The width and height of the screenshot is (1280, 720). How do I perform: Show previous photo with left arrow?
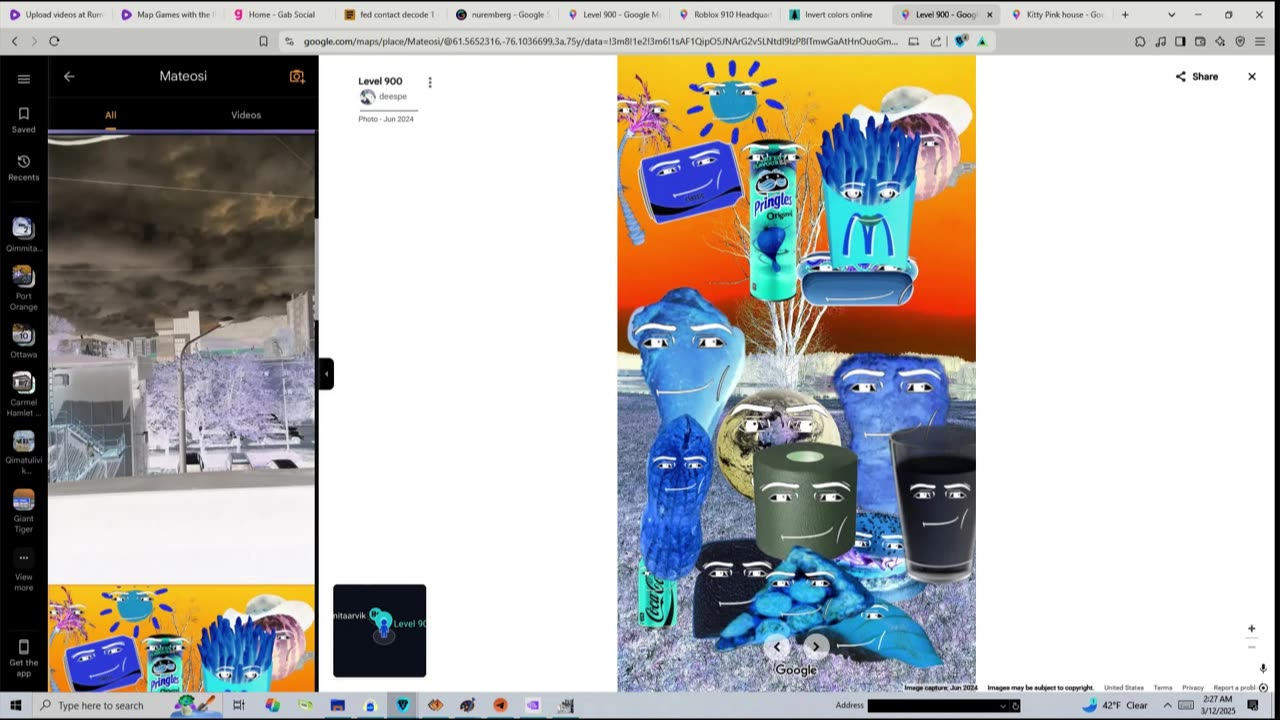777,646
